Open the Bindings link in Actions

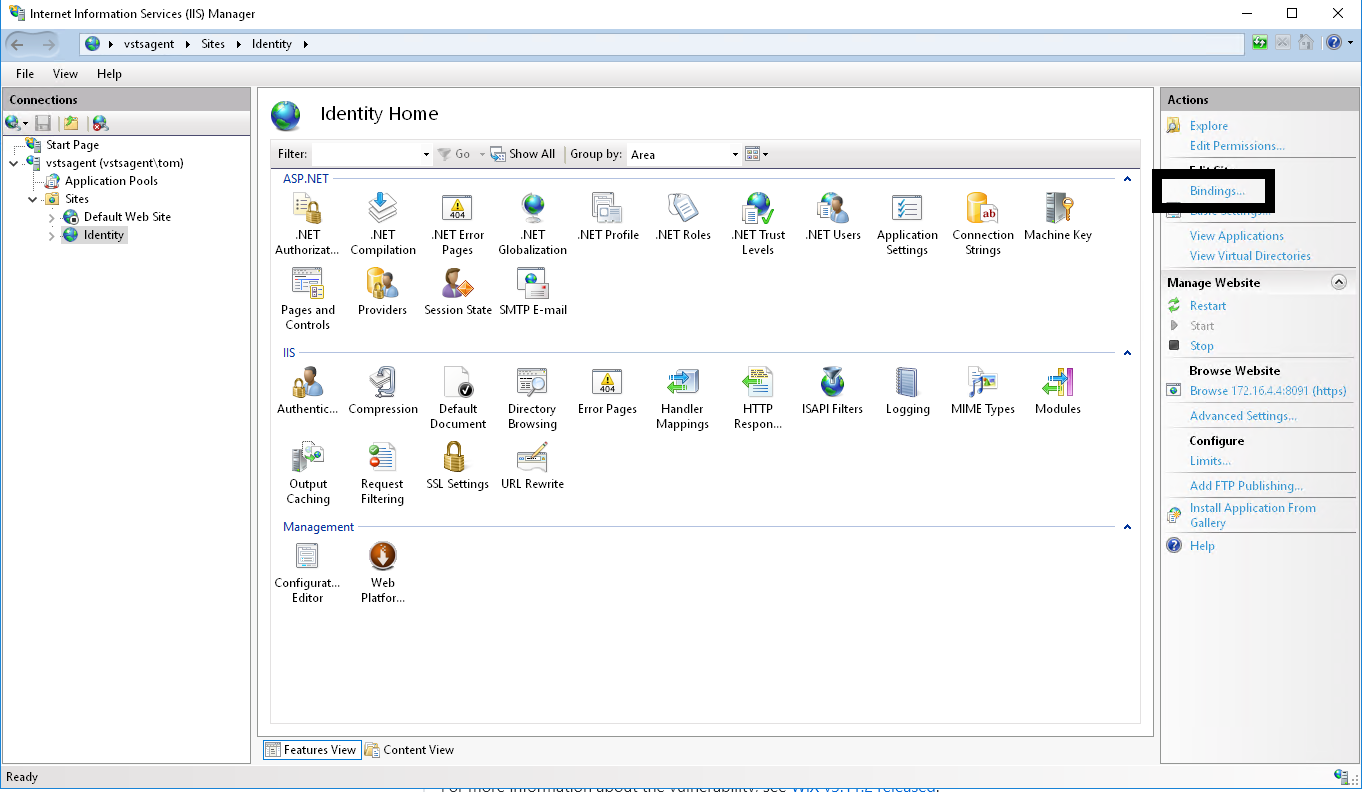click(x=1217, y=191)
